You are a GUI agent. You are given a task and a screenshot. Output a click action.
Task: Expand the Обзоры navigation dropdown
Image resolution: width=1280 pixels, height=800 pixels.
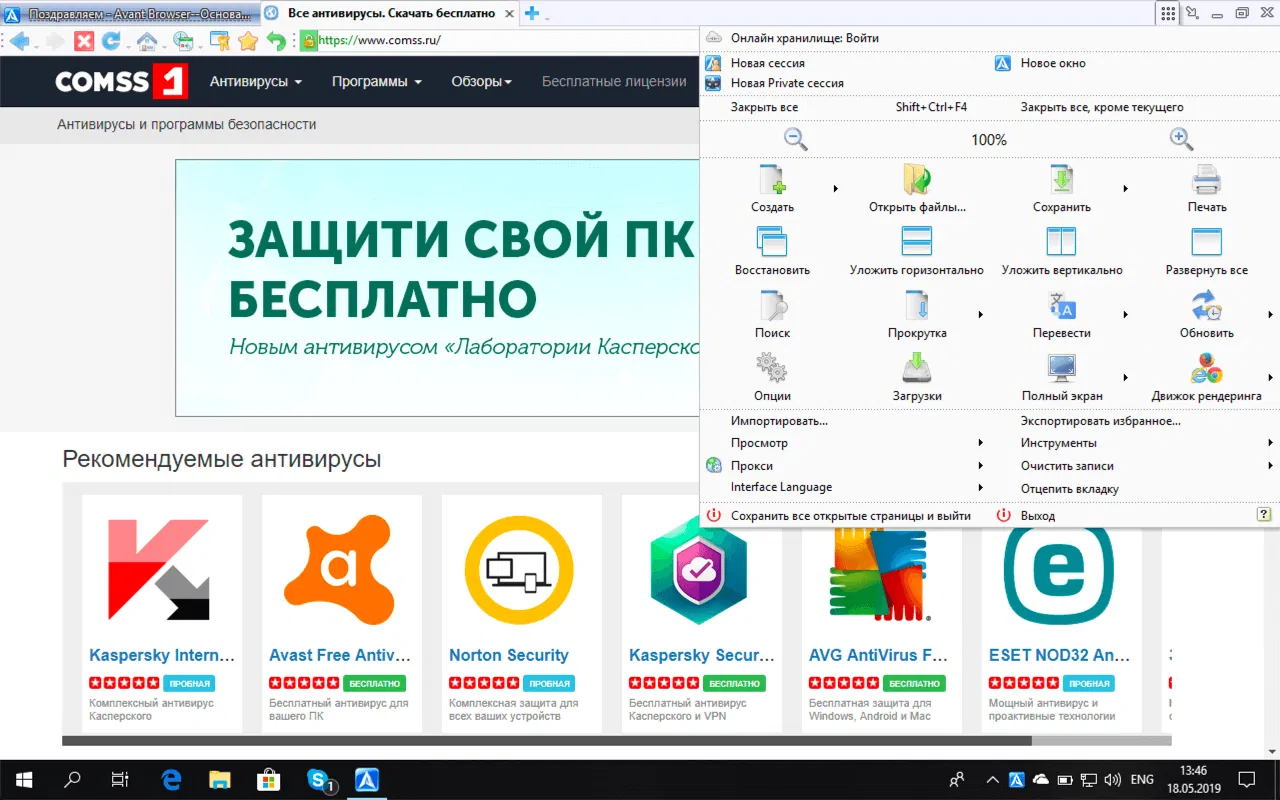point(481,82)
